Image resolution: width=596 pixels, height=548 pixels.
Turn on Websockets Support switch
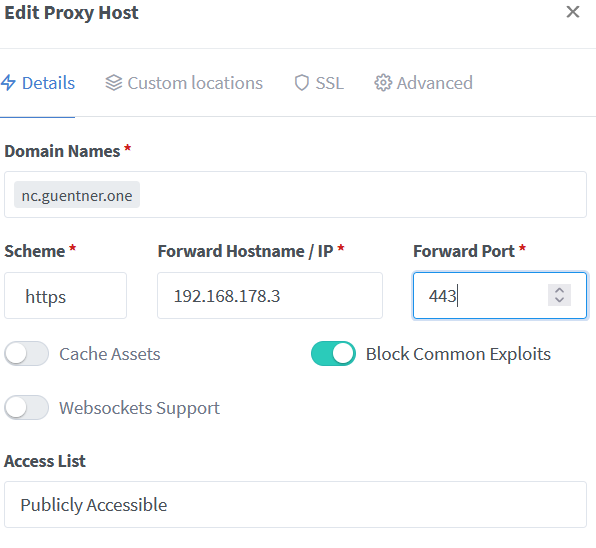click(27, 408)
